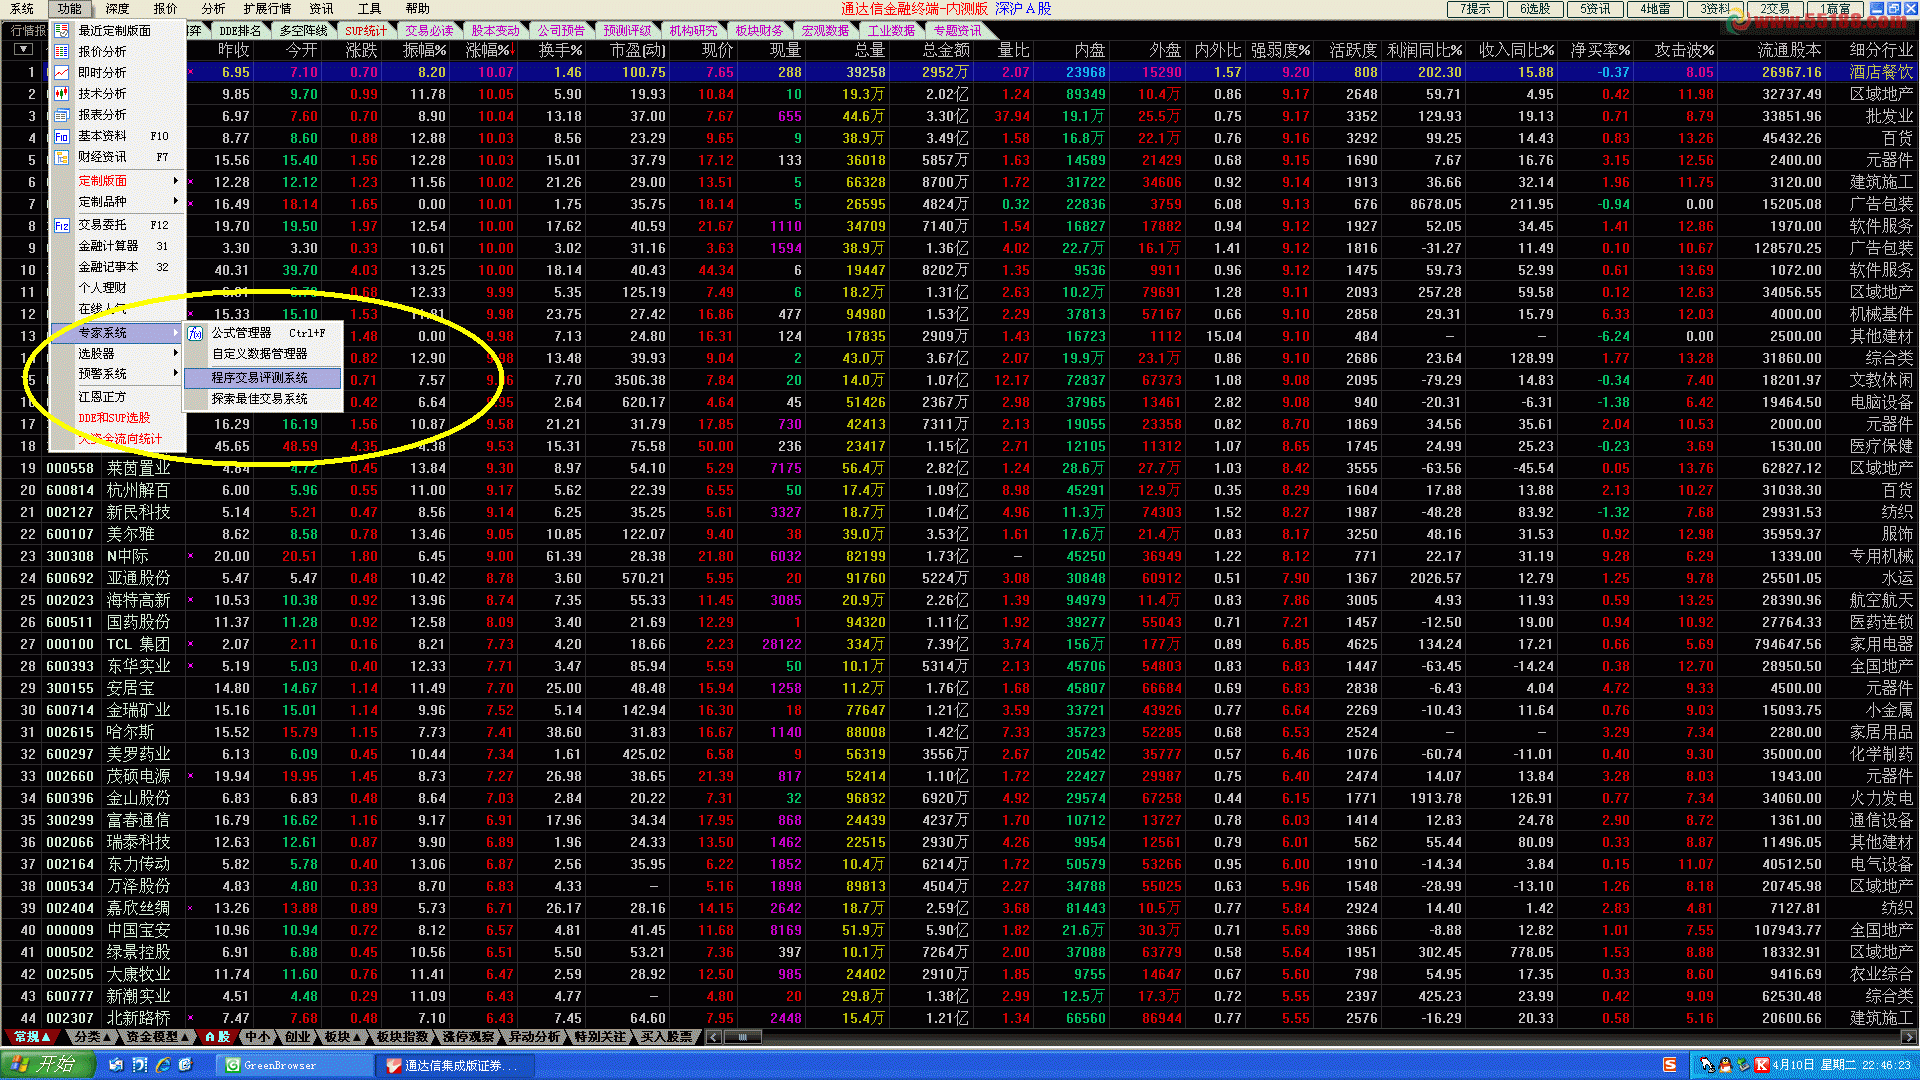This screenshot has width=1920, height=1080.
Task: Expand the 资金模型 bottom tab menu
Action: (159, 1037)
